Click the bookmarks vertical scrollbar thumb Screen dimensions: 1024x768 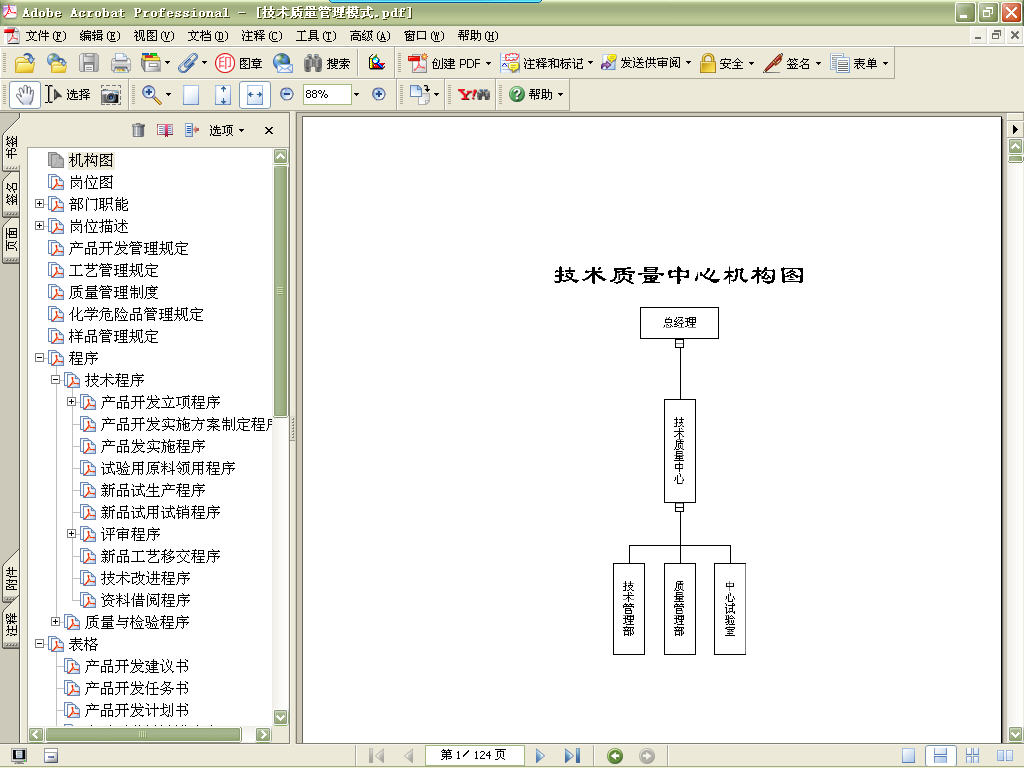(281, 291)
